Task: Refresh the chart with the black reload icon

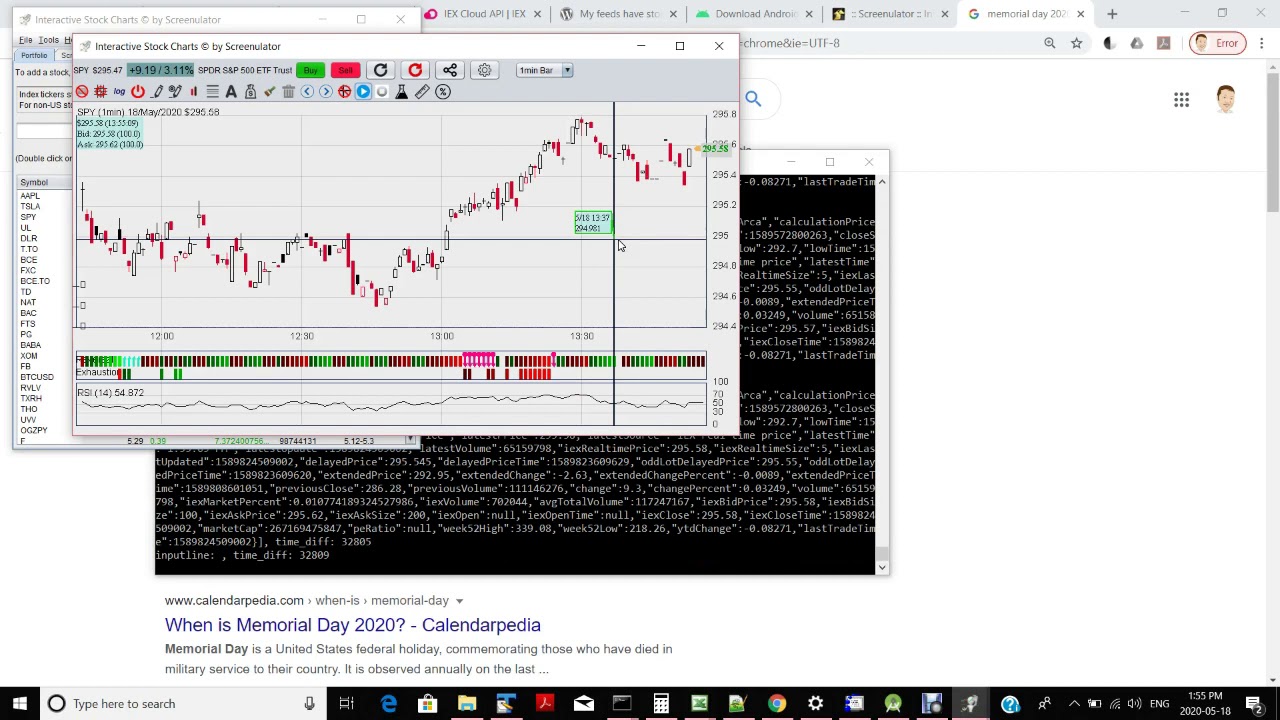Action: click(380, 70)
